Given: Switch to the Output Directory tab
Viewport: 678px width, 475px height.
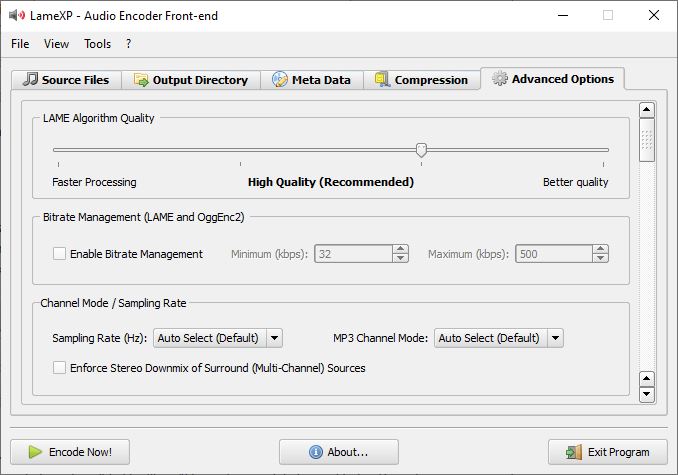Looking at the screenshot, I should click(191, 80).
